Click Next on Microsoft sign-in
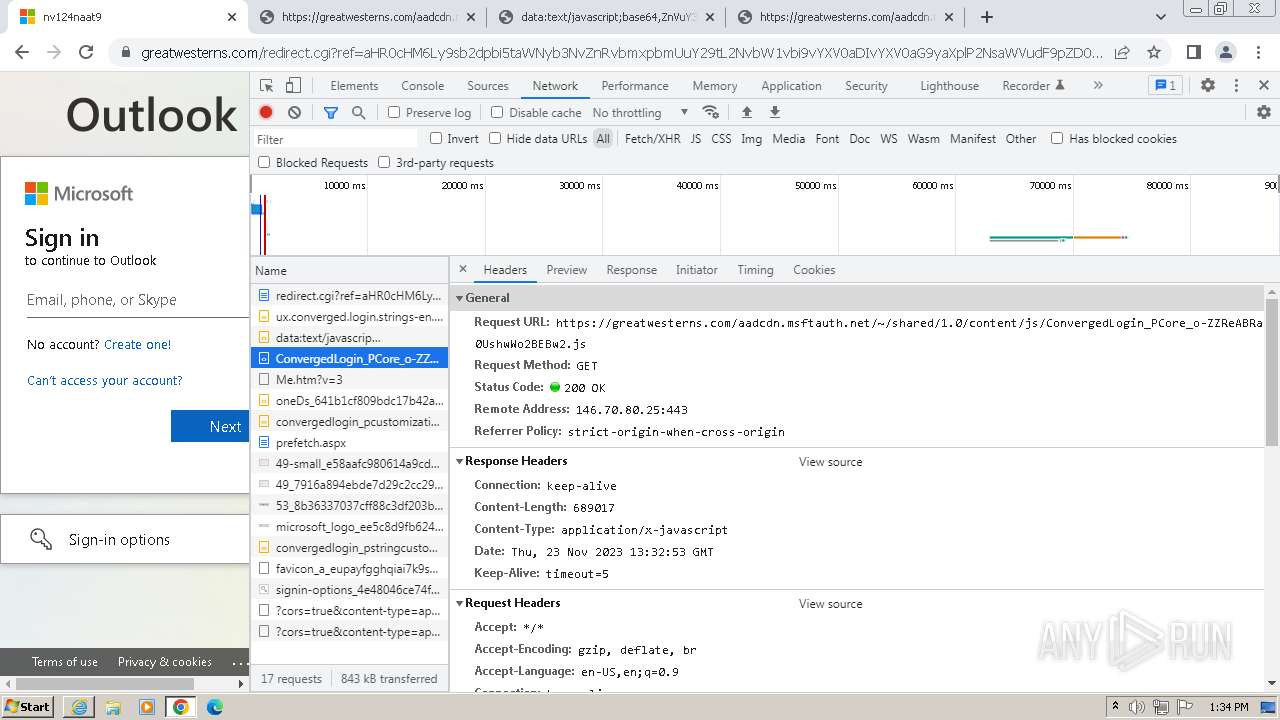This screenshot has width=1280, height=720. 210,426
